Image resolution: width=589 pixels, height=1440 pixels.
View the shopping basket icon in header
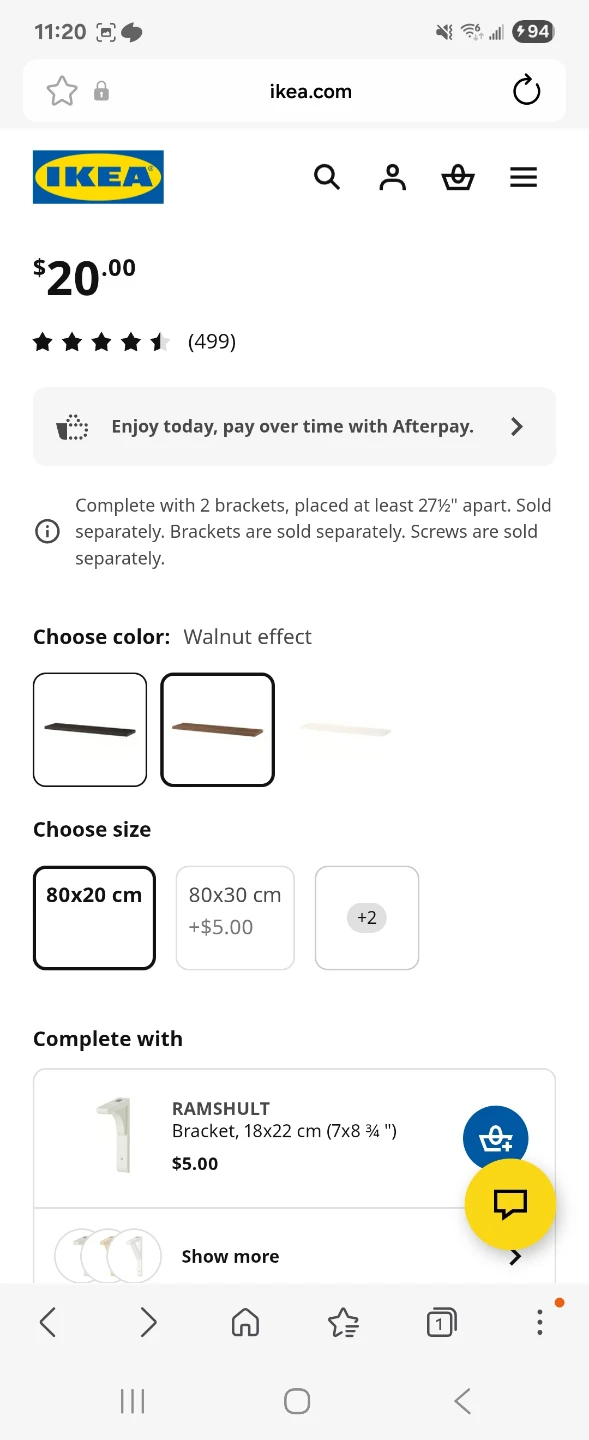pyautogui.click(x=458, y=178)
